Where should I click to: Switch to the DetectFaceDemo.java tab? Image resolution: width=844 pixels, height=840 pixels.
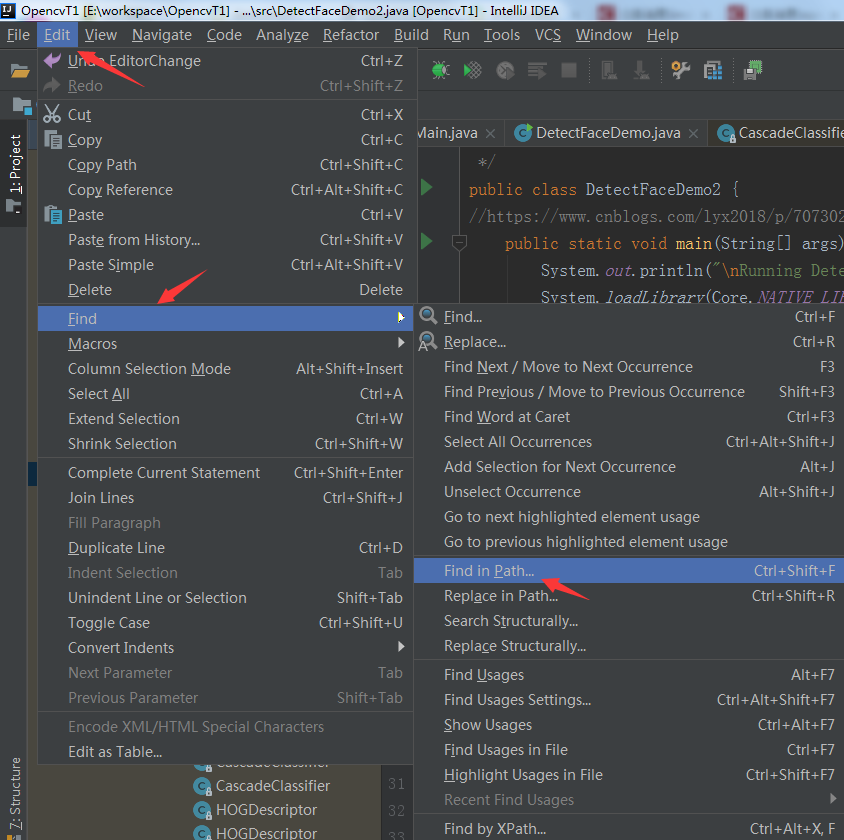click(x=606, y=133)
